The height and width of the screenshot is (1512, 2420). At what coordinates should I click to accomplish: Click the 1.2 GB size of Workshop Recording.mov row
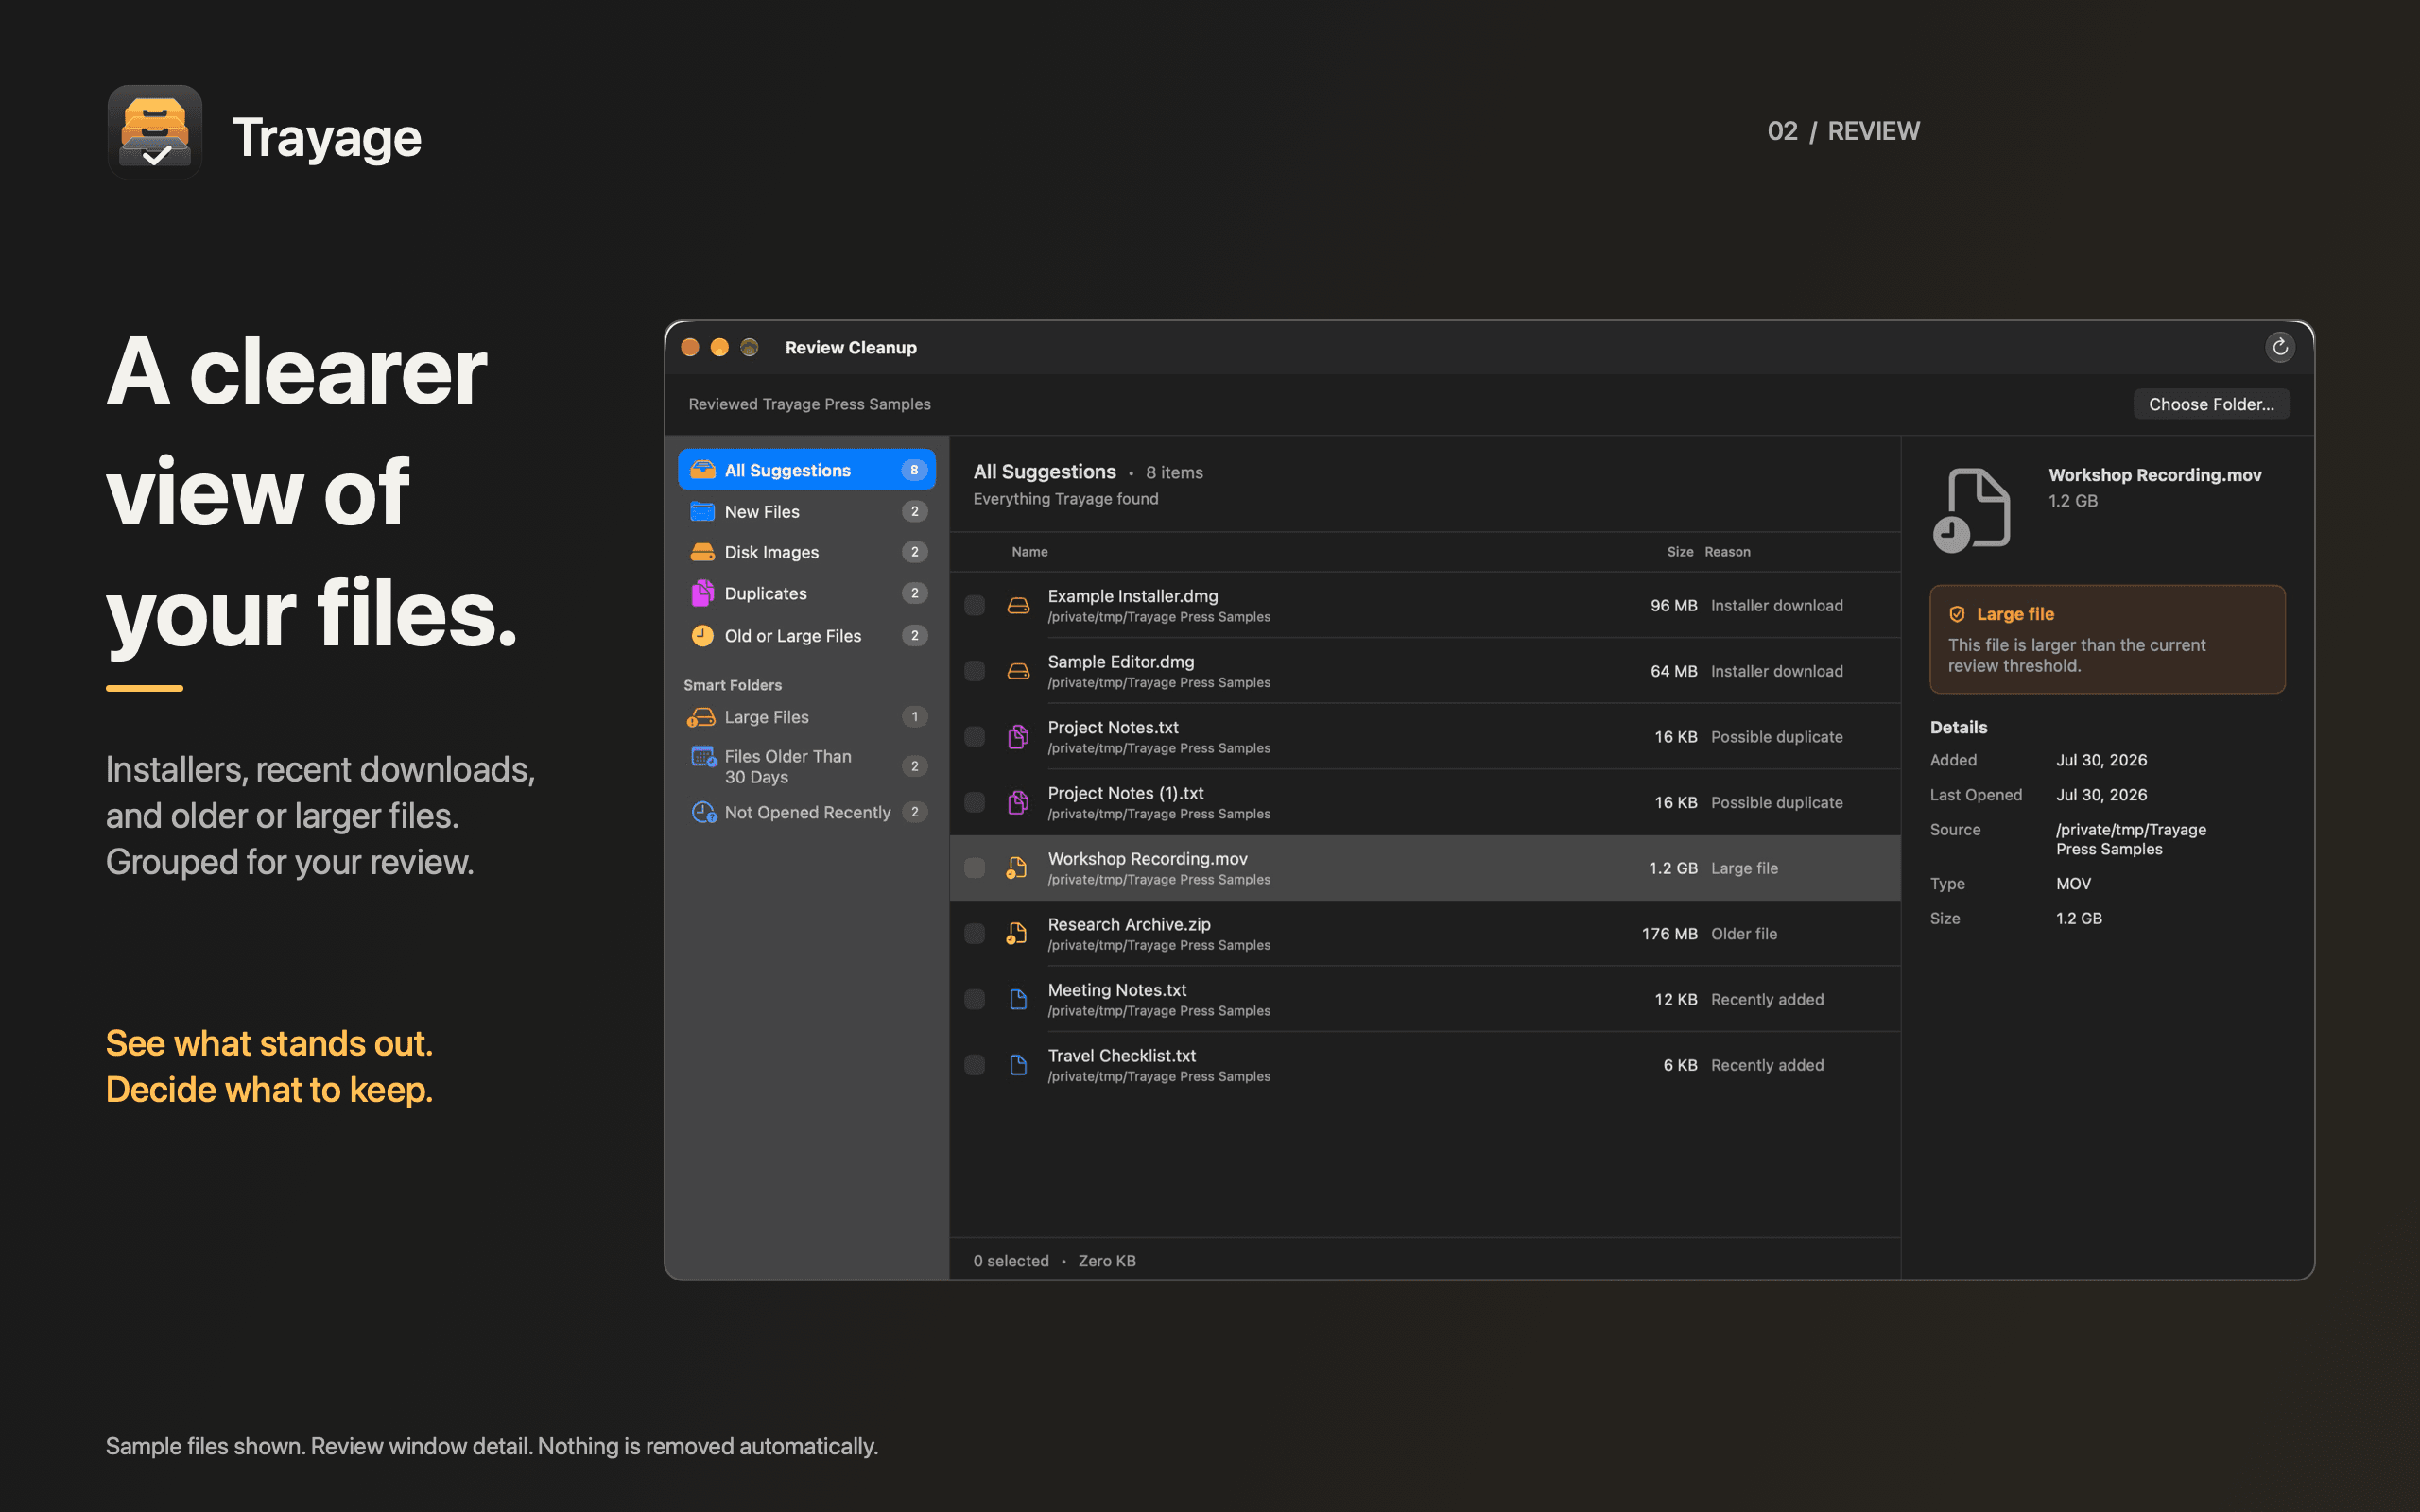point(1673,868)
